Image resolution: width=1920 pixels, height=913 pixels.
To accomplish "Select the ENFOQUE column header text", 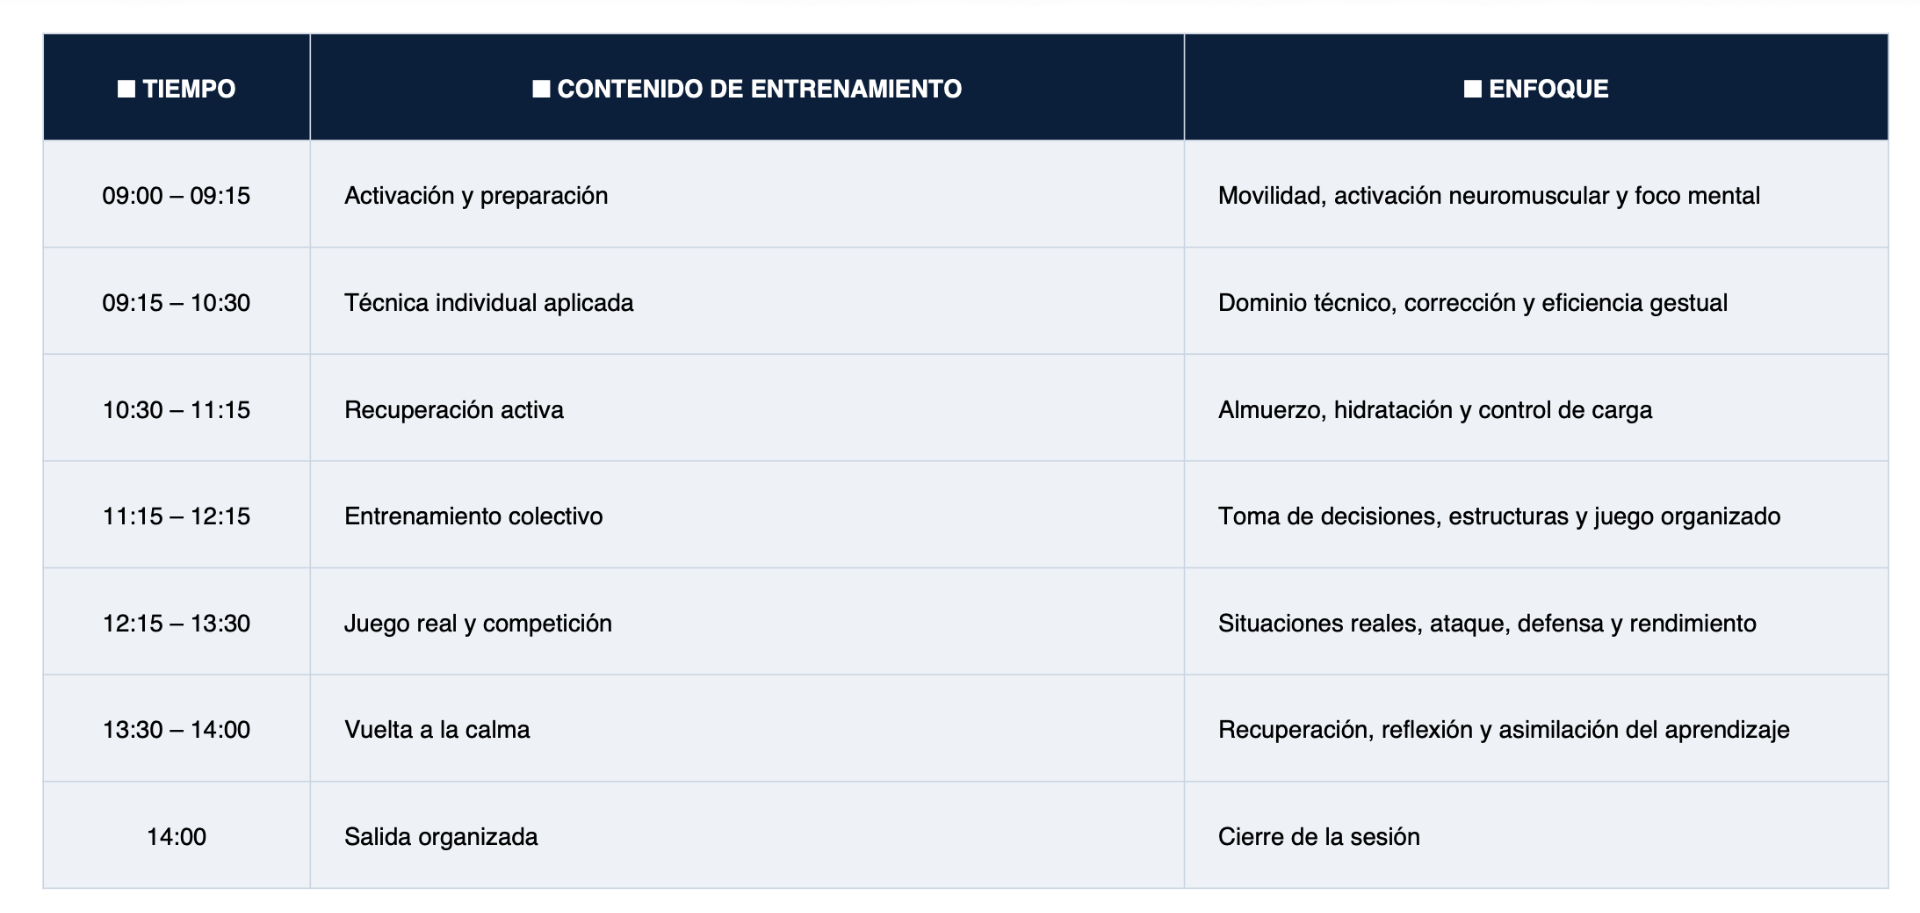I will (1548, 89).
